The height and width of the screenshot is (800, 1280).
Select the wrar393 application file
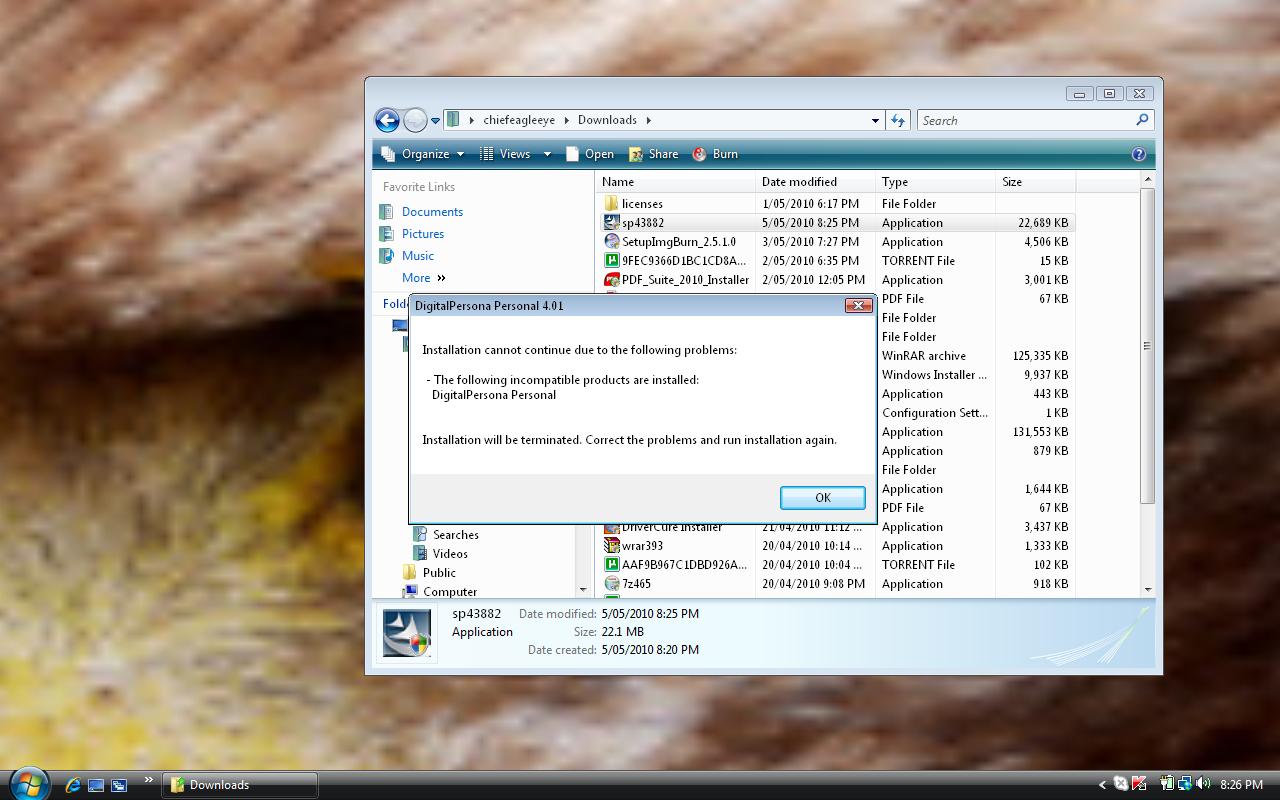point(836,546)
